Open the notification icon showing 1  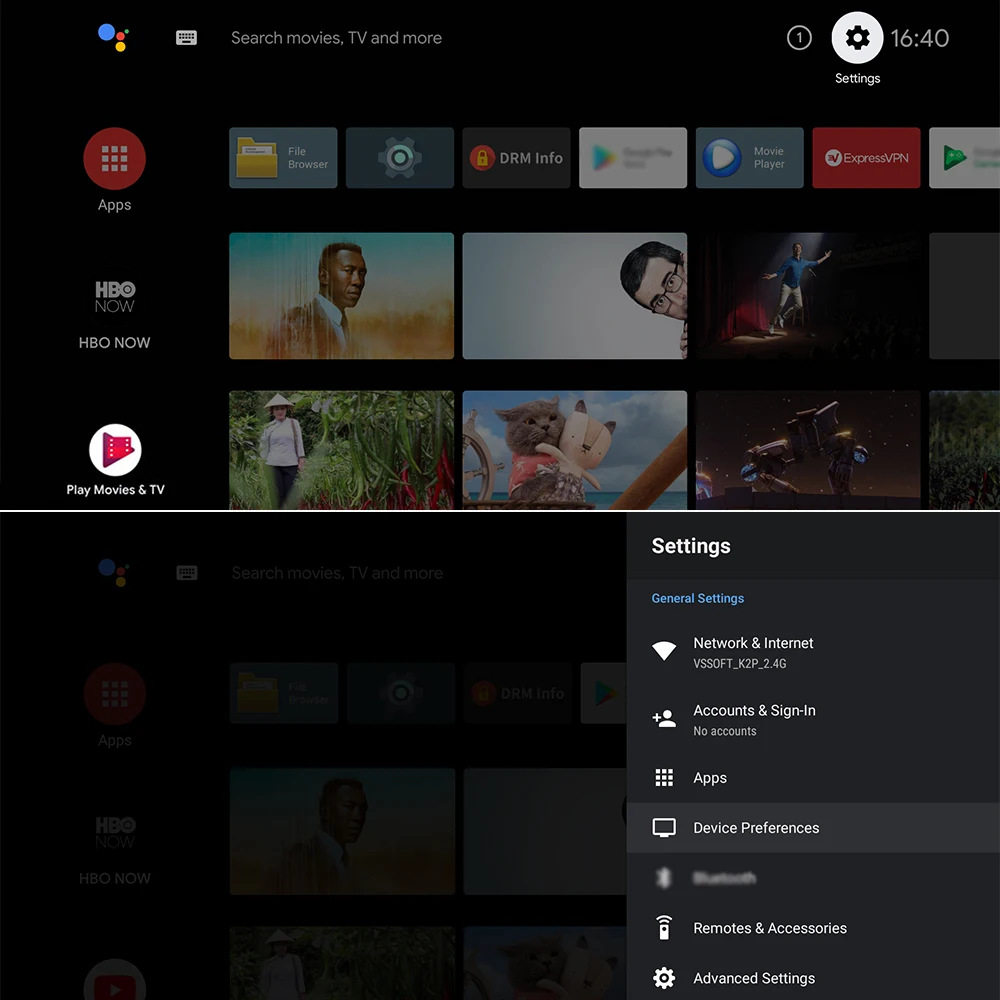pyautogui.click(x=798, y=38)
